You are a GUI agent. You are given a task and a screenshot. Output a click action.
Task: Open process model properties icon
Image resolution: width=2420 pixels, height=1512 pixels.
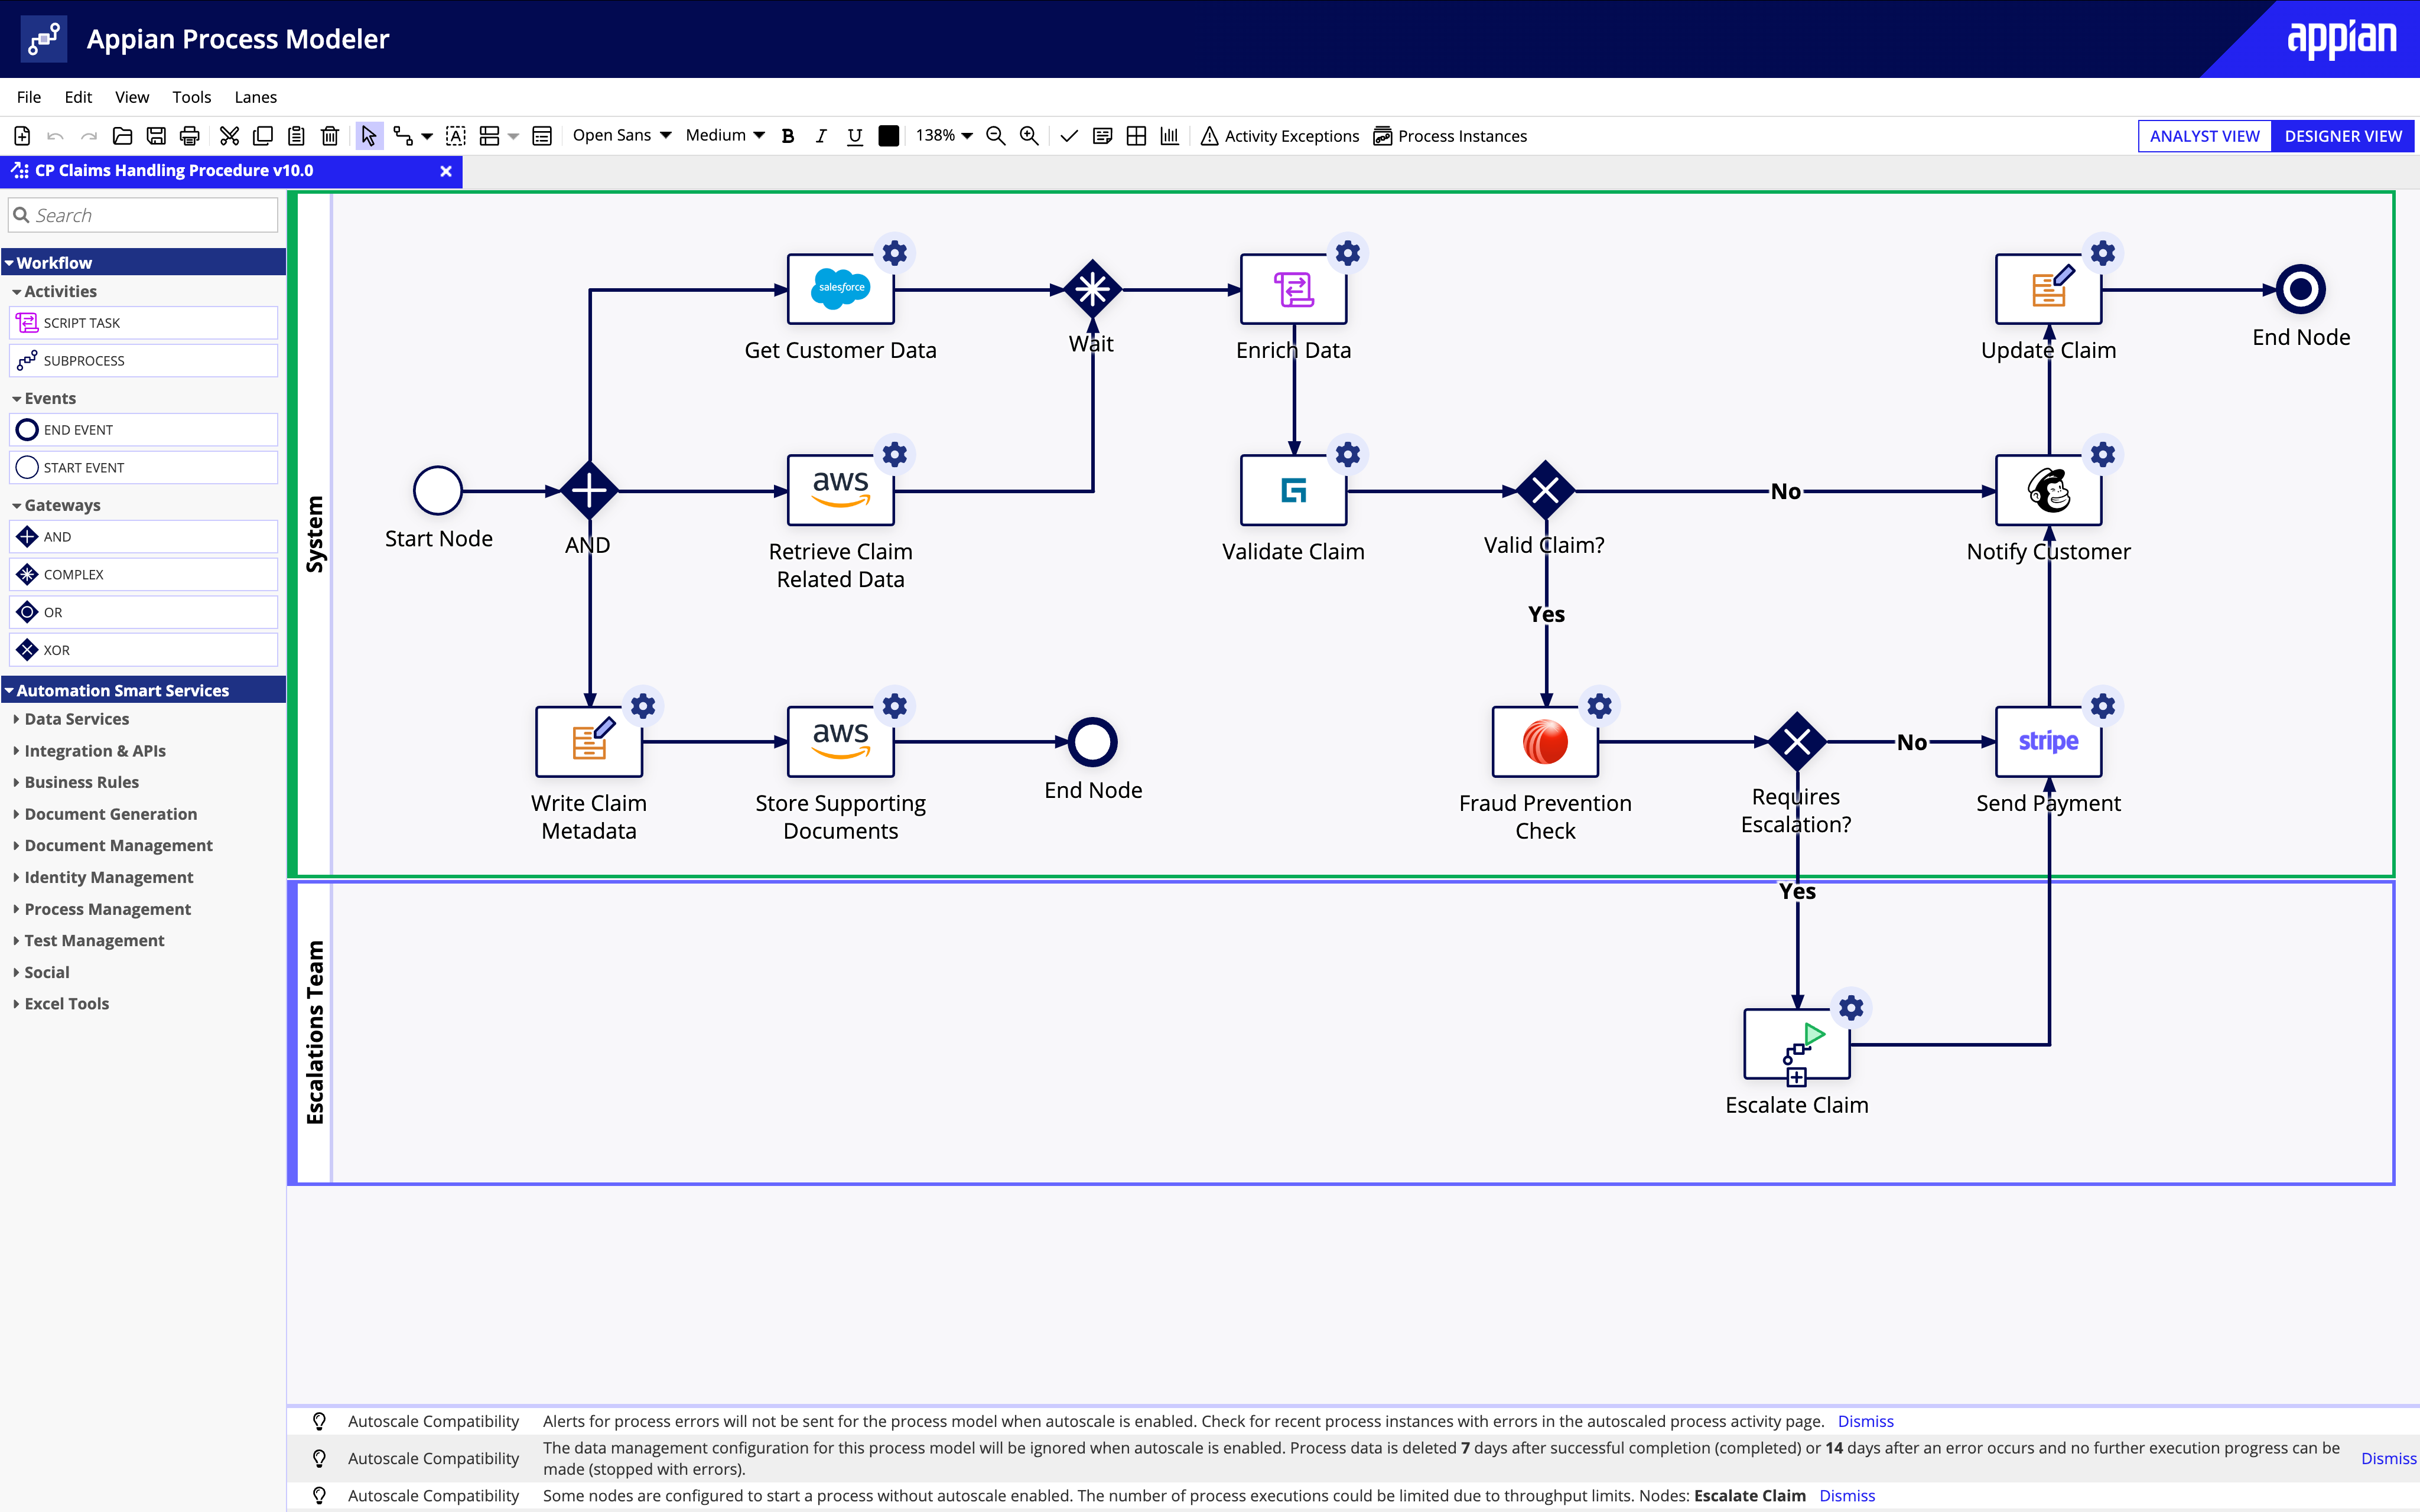point(542,136)
